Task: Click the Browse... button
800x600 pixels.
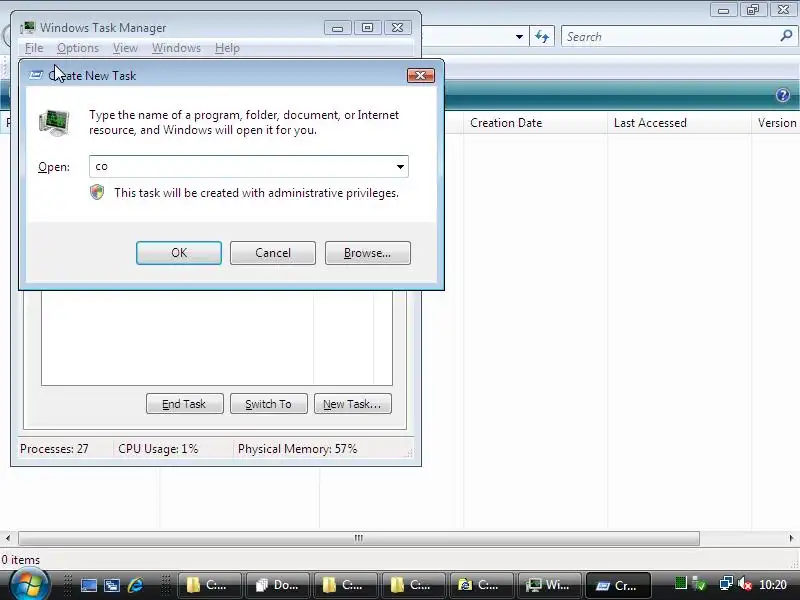Action: [x=368, y=253]
